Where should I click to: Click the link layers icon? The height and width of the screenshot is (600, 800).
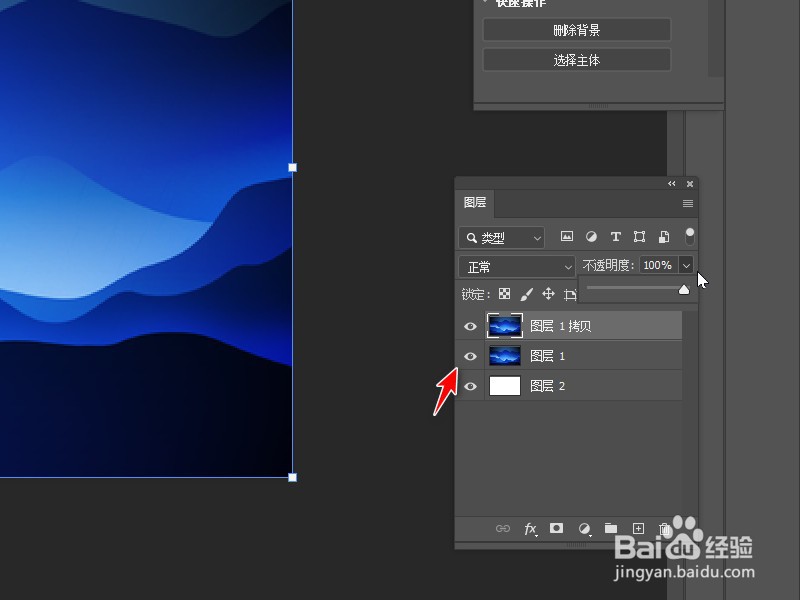503,529
